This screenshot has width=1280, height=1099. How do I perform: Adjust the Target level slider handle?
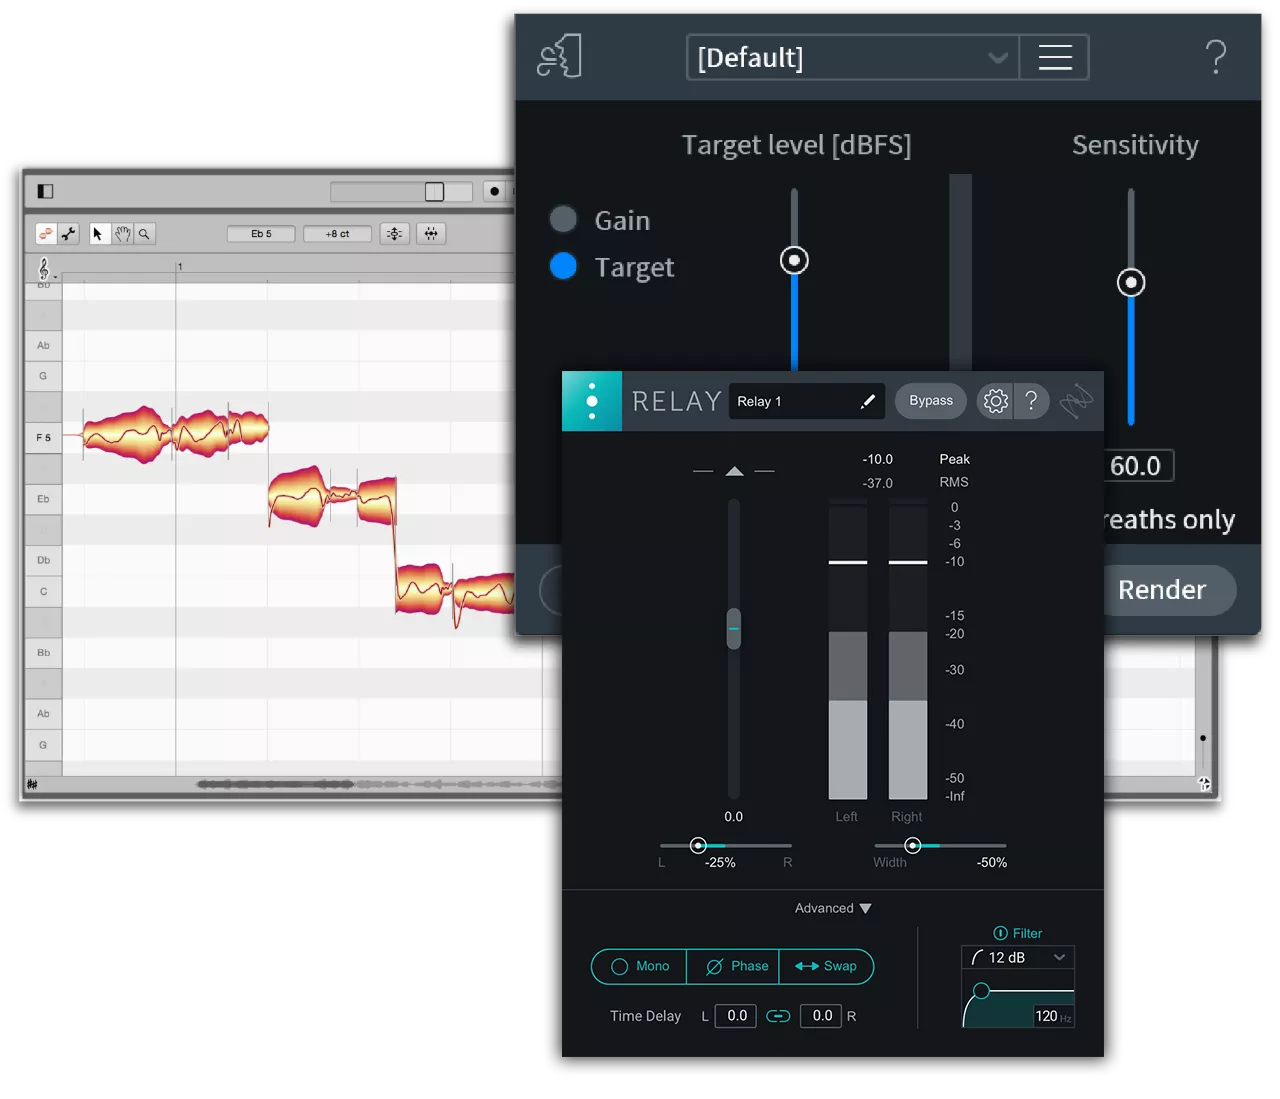click(794, 260)
